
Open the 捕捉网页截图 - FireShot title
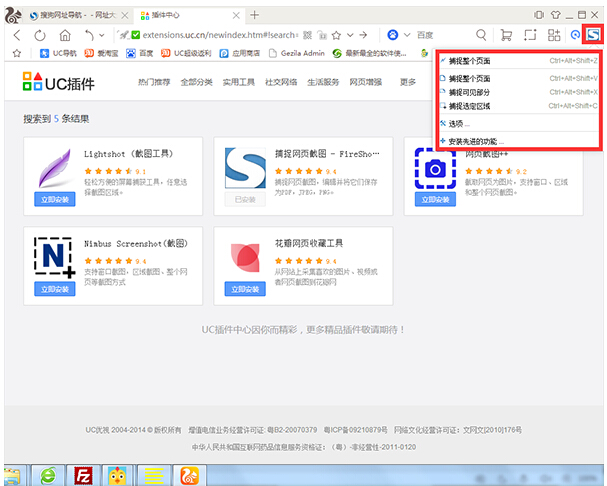pos(327,154)
